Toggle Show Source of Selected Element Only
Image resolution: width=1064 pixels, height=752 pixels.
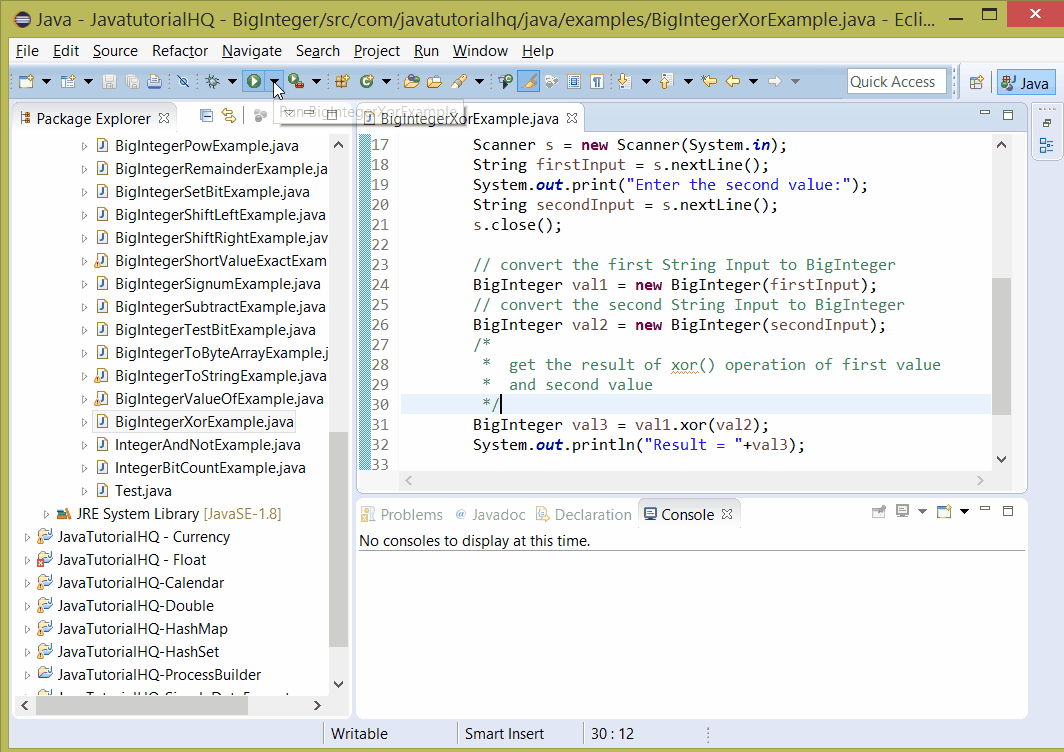point(572,80)
